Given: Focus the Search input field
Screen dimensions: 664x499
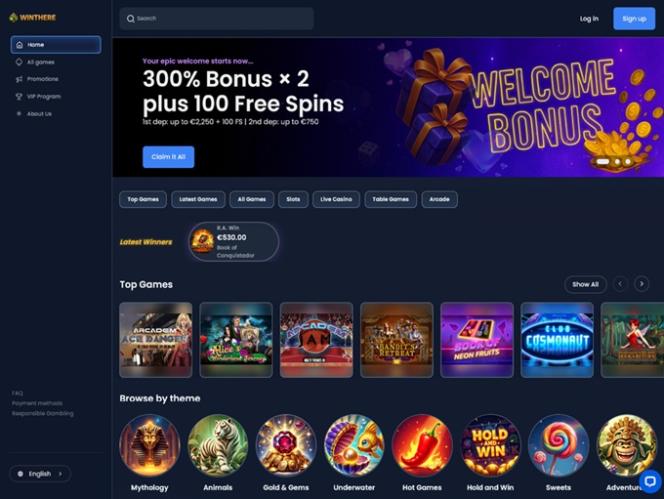Looking at the screenshot, I should tap(216, 19).
